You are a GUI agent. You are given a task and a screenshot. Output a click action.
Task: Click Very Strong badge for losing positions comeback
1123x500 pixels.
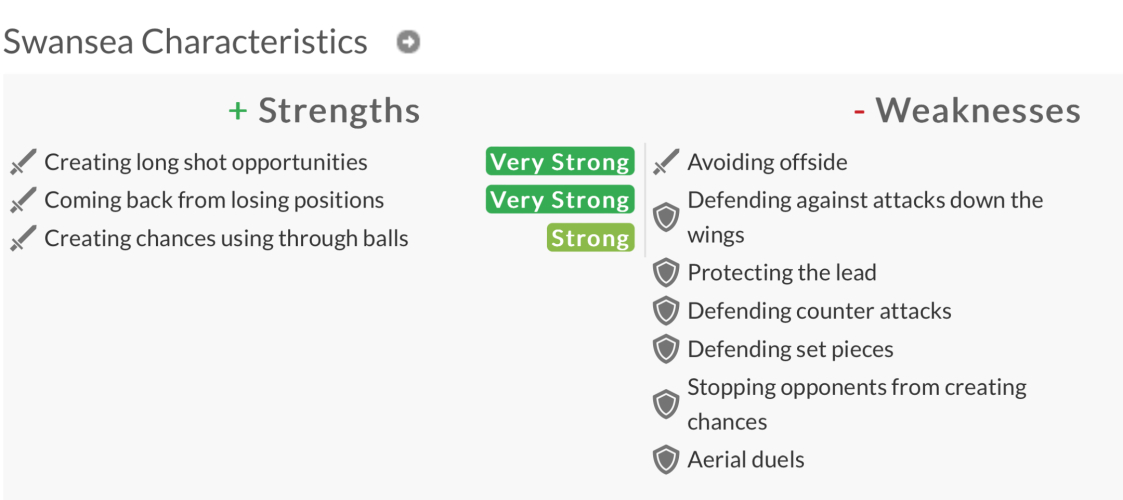560,200
